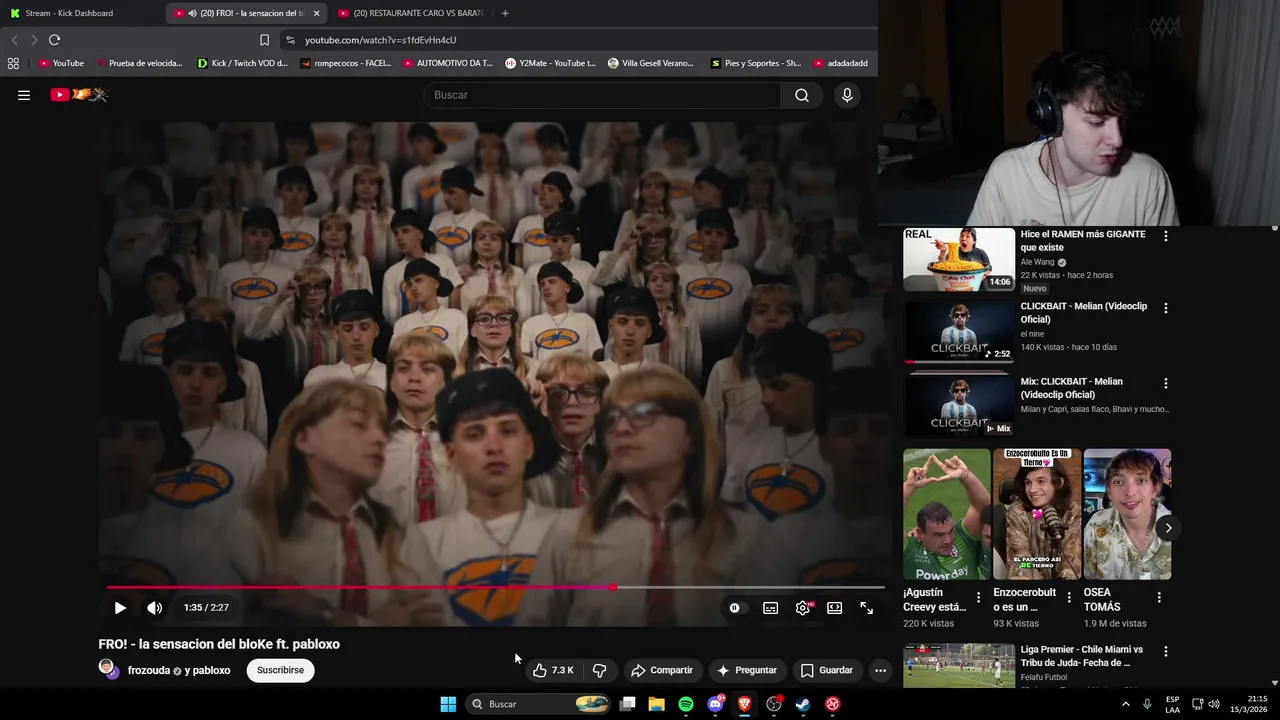Subscribe with the Suscribirse button

pos(280,670)
